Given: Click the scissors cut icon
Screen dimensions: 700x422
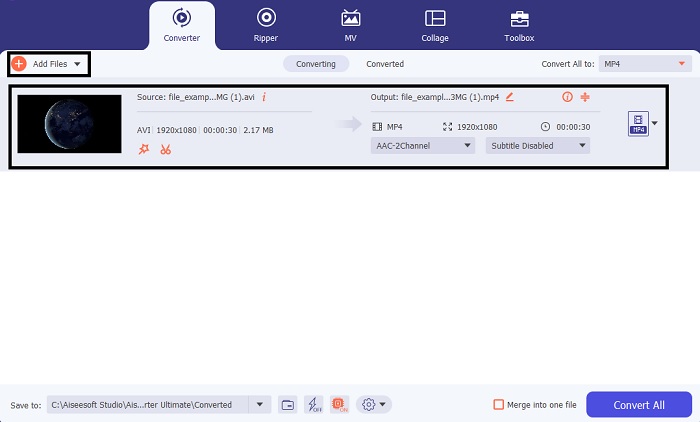Looking at the screenshot, I should [165, 149].
